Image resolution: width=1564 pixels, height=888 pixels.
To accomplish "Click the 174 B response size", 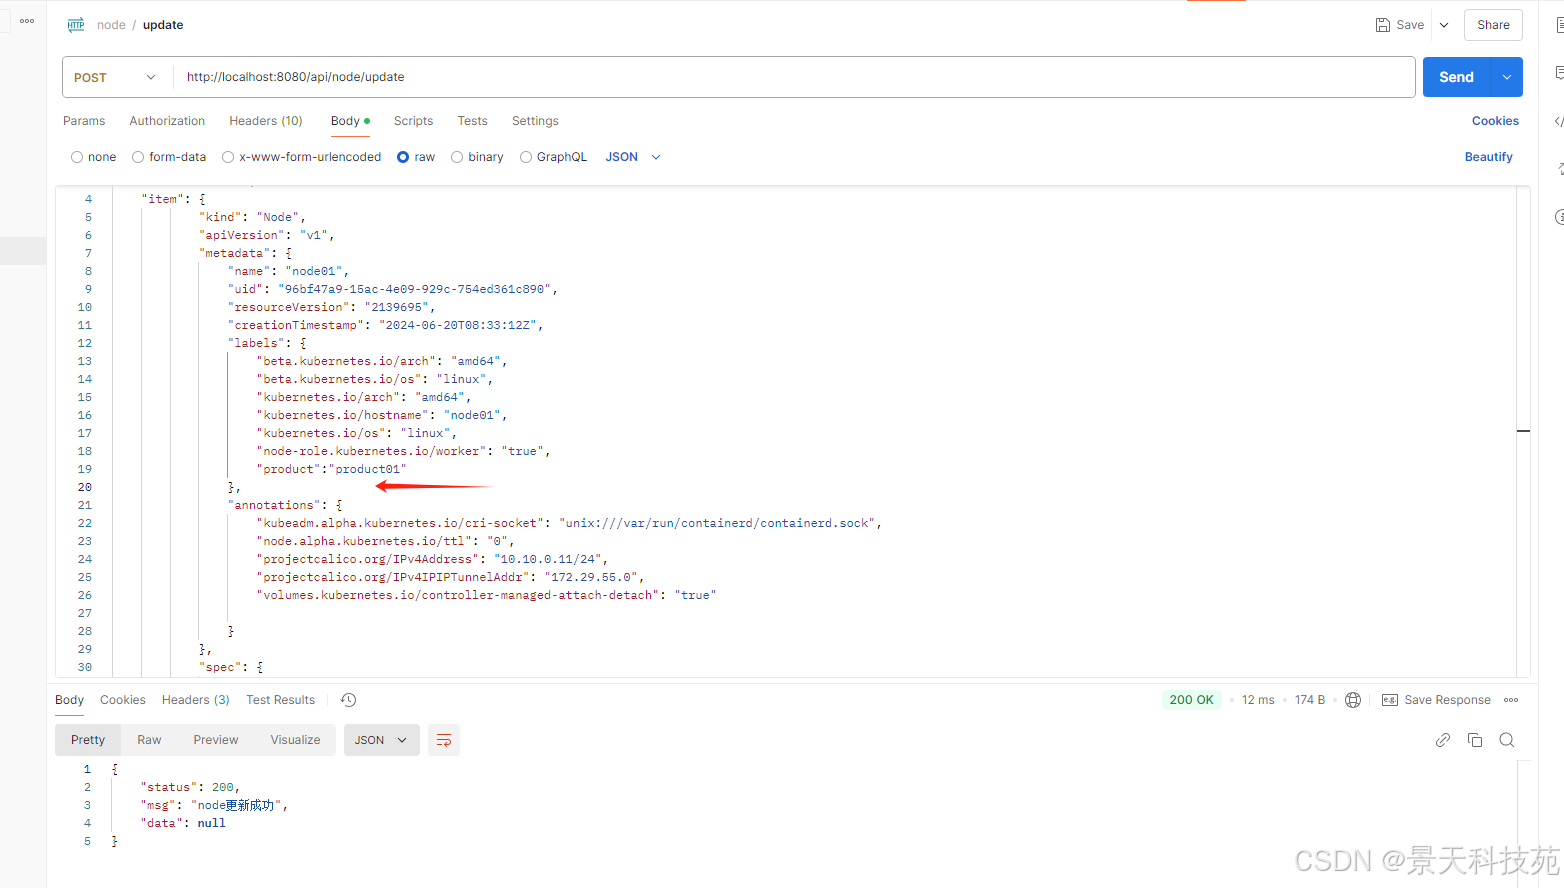I will pos(1310,700).
